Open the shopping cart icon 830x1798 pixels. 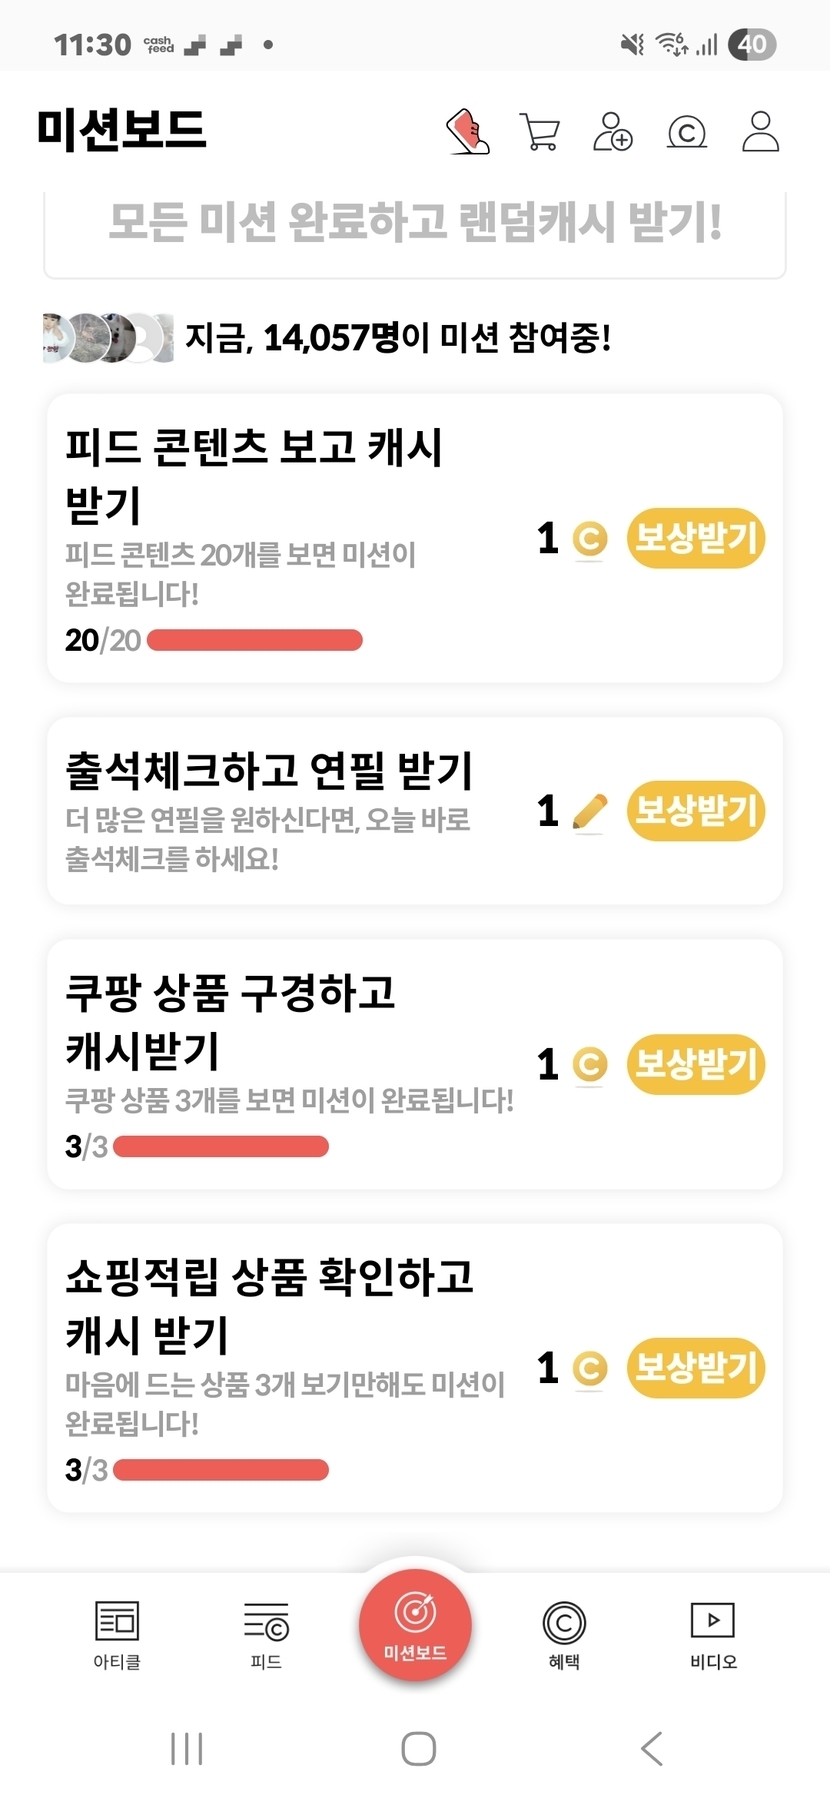540,132
